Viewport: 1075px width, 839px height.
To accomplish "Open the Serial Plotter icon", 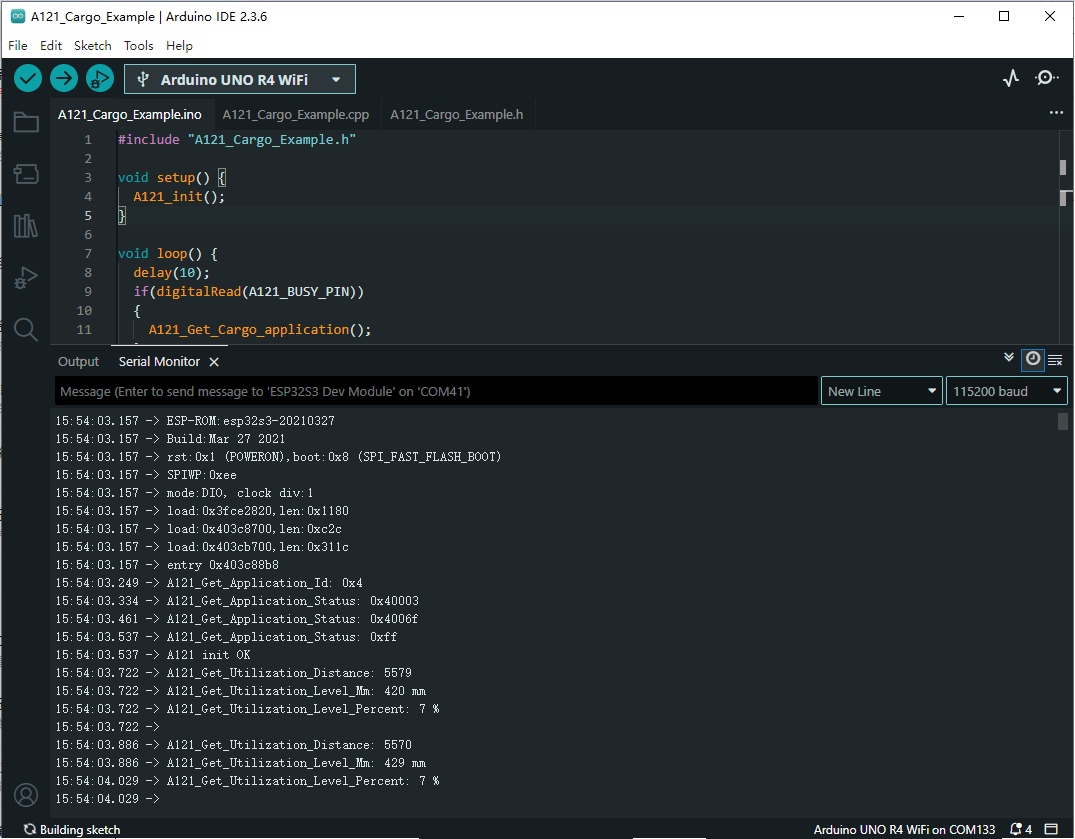I will click(1011, 78).
